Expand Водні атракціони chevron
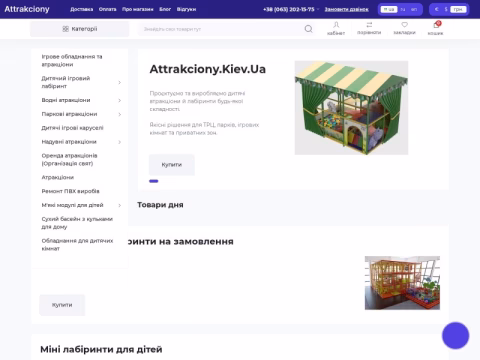The width and height of the screenshot is (480, 360). pyautogui.click(x=120, y=100)
